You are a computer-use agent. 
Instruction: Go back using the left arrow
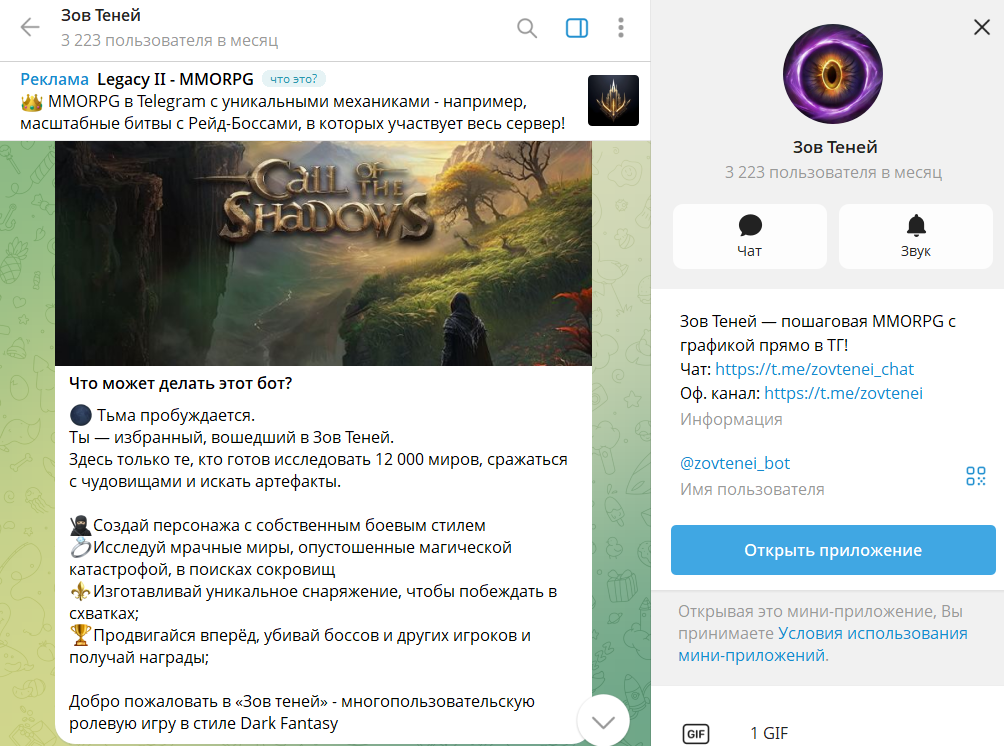[30, 28]
